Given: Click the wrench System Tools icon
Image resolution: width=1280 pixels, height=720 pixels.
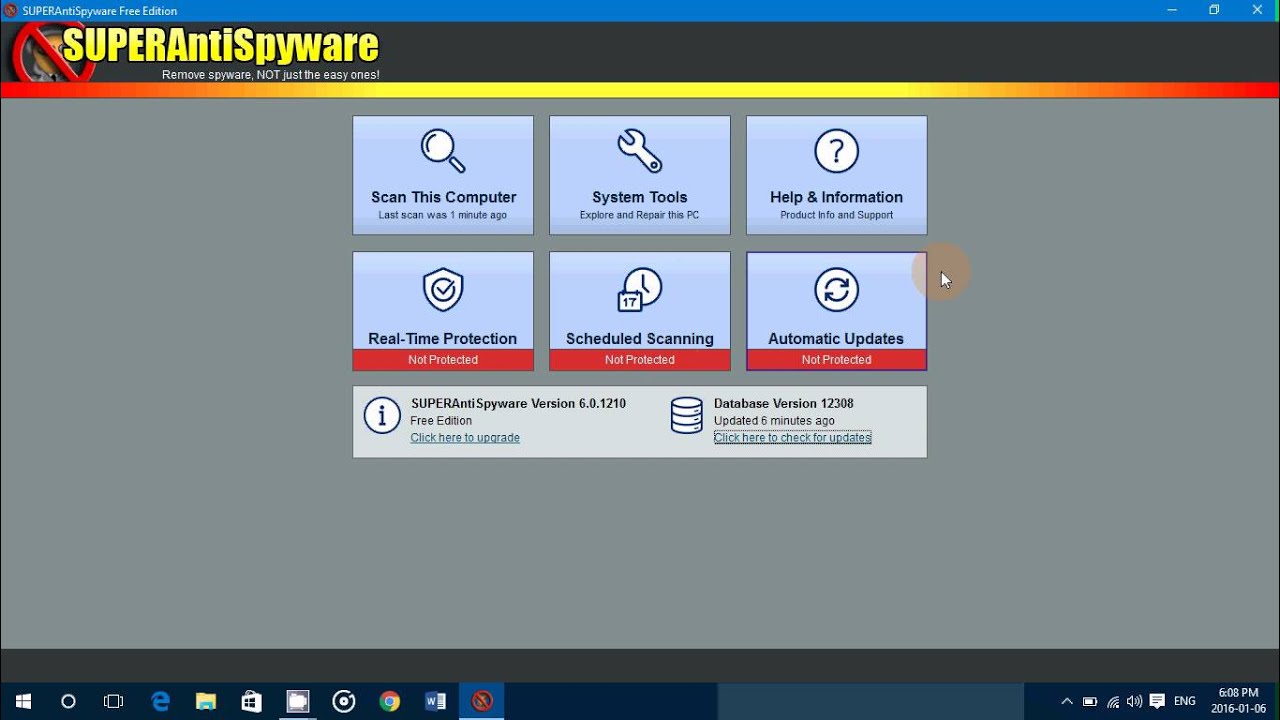Looking at the screenshot, I should (x=640, y=151).
